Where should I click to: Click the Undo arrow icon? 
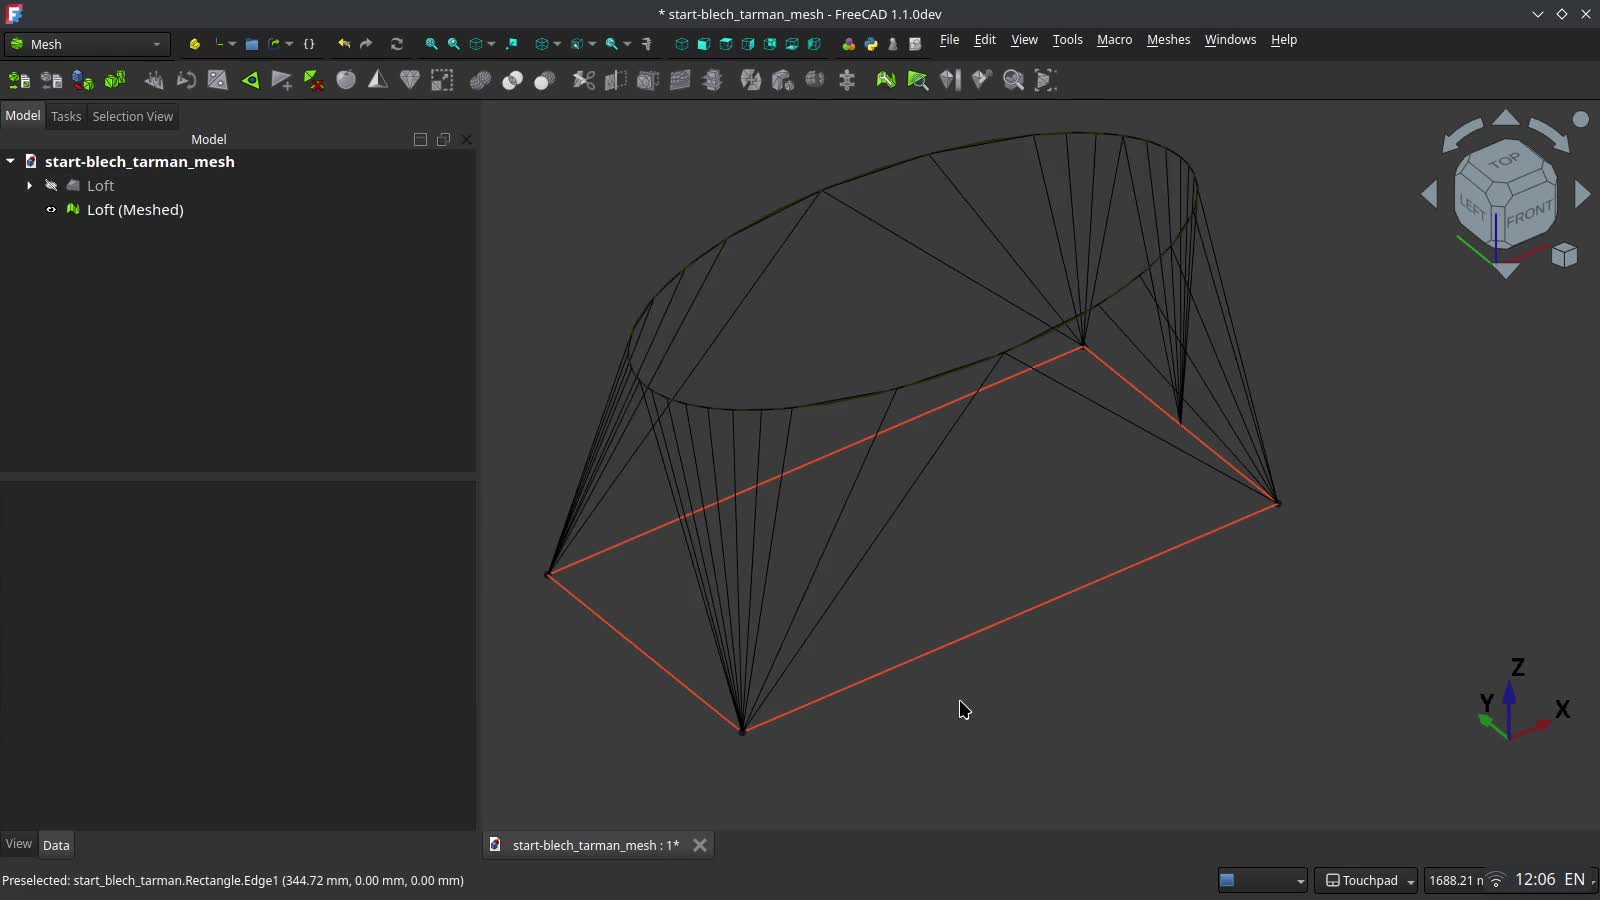click(x=344, y=44)
